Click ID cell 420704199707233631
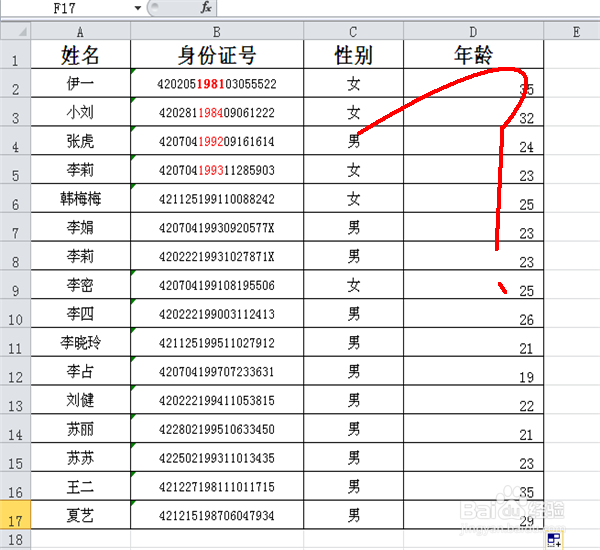The width and height of the screenshot is (600, 550). [x=217, y=371]
